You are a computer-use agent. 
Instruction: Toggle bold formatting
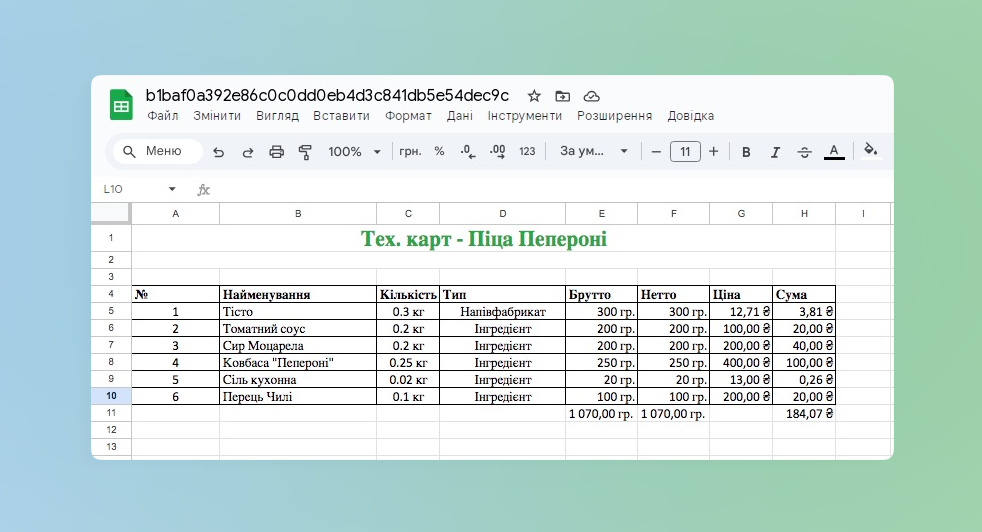coord(745,152)
